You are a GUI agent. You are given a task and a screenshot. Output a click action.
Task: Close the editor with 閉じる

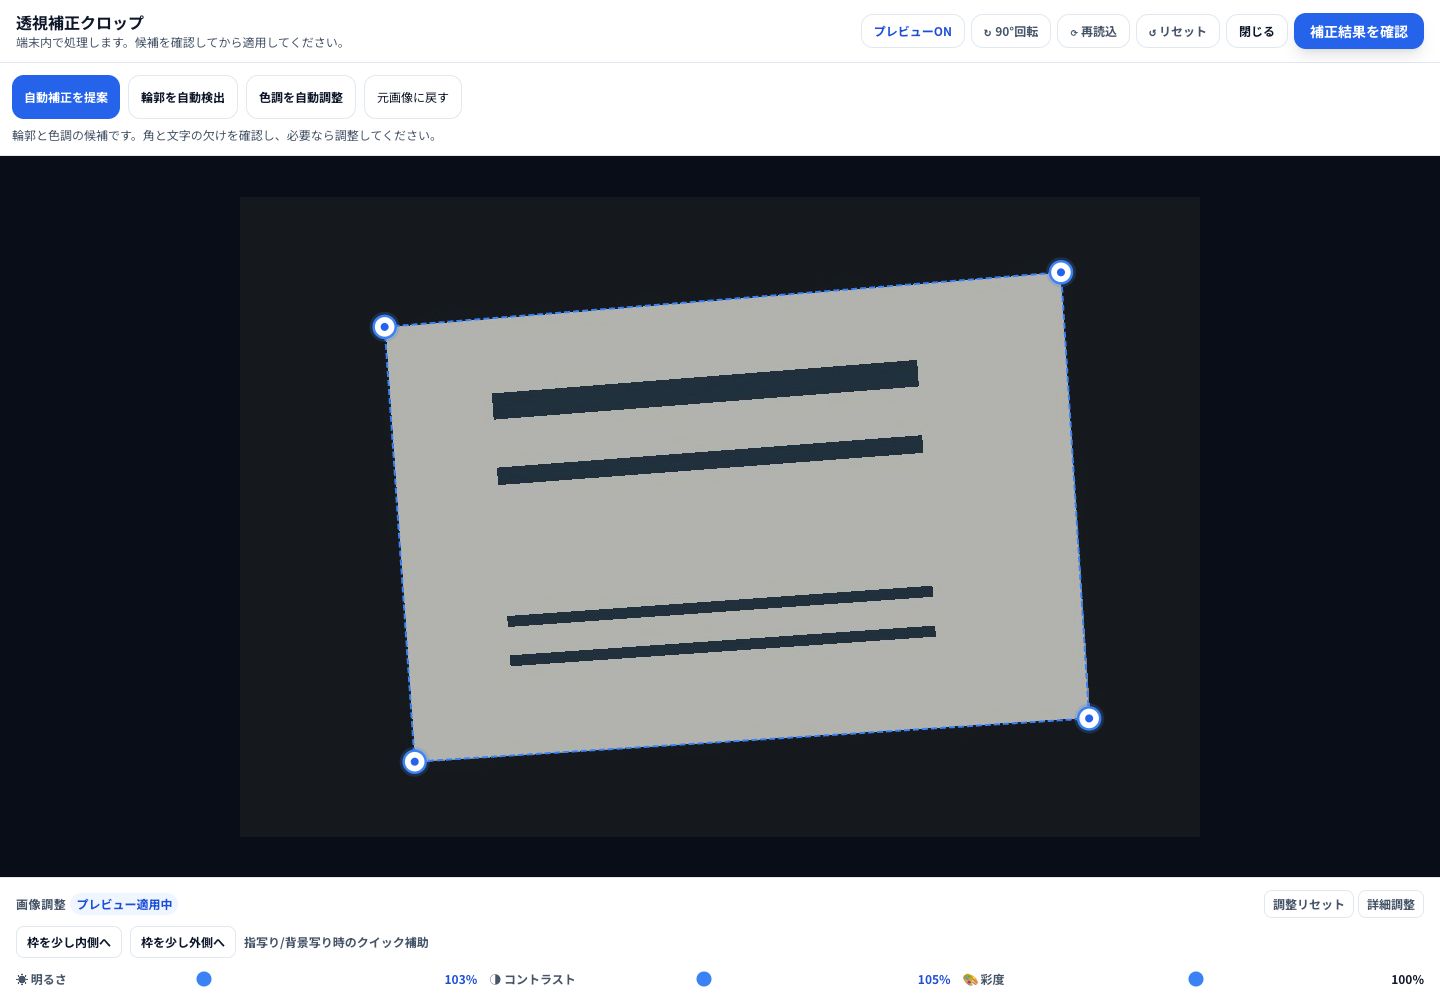tap(1256, 31)
